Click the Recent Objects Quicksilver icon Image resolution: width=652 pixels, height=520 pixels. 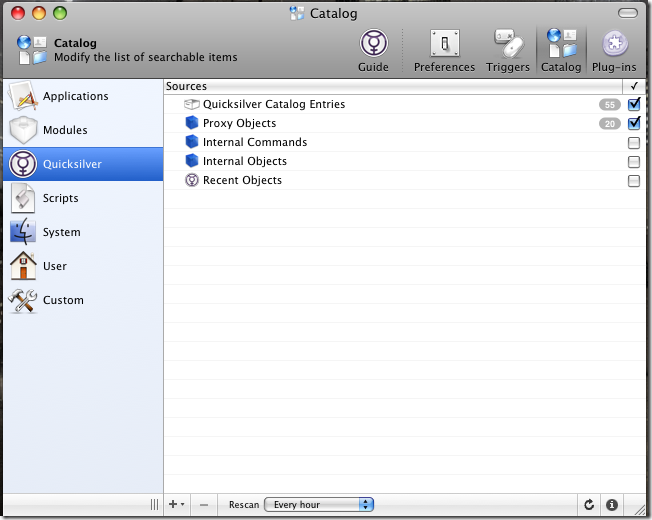click(192, 180)
